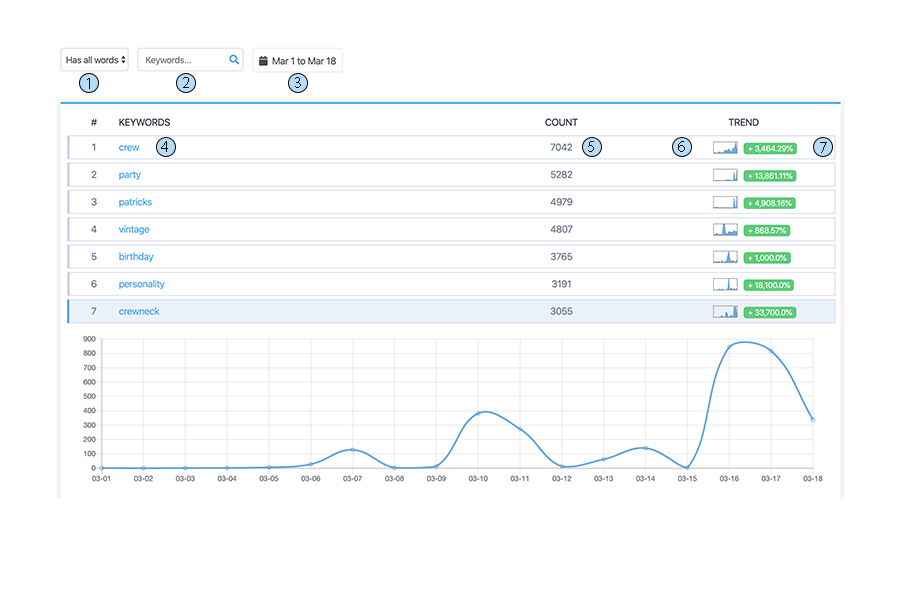This screenshot has width=900, height=600.
Task: Select the crewneck keyword link
Action: tap(138, 311)
